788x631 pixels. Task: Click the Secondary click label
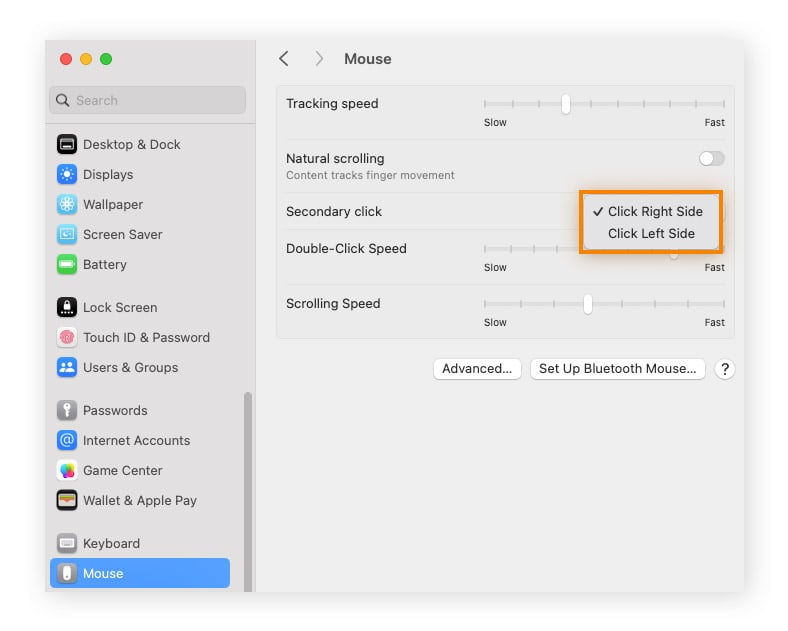(334, 212)
